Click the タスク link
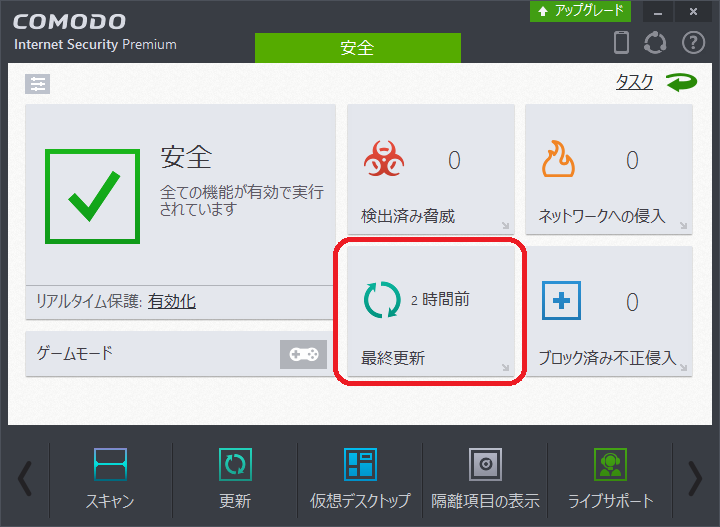Viewport: 720px width, 527px height. click(634, 82)
